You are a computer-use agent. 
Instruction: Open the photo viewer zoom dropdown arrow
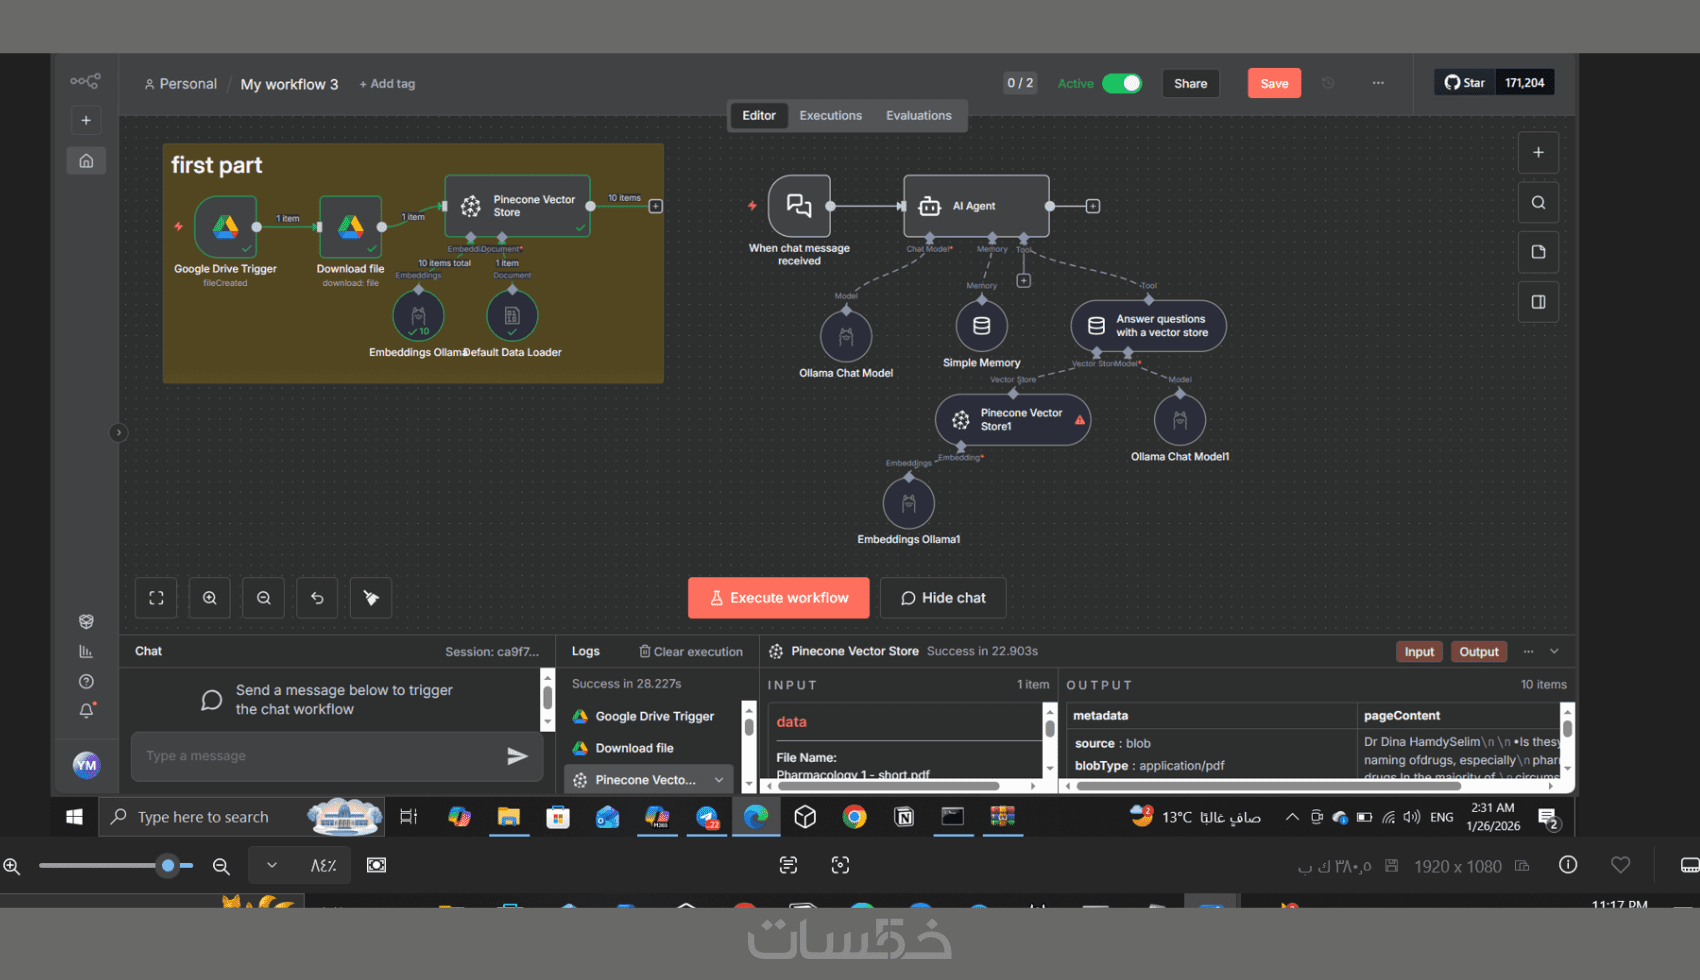(272, 865)
